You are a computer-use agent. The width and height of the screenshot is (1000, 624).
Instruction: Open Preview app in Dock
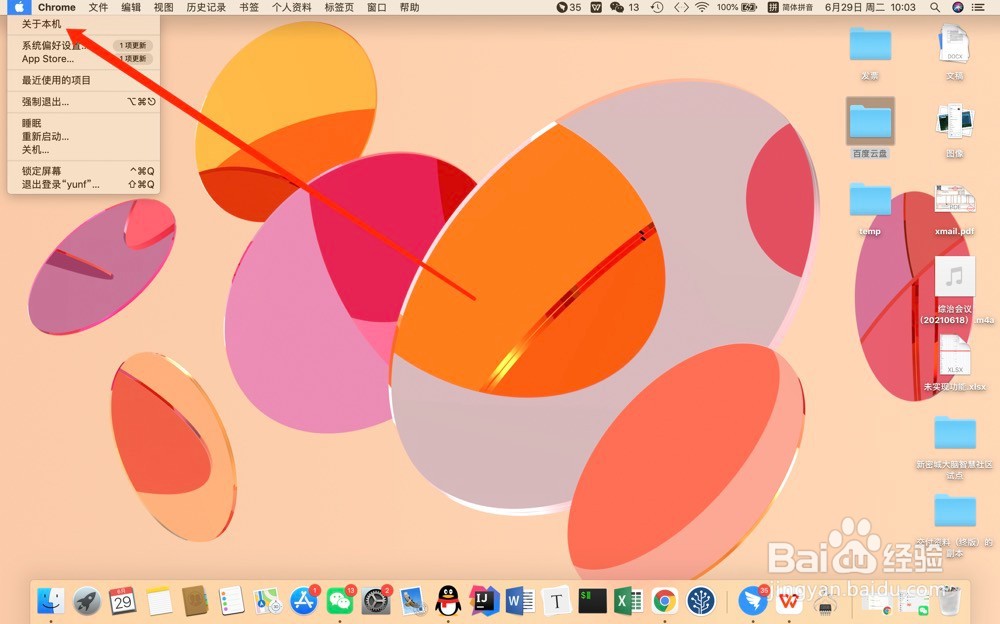[x=413, y=600]
